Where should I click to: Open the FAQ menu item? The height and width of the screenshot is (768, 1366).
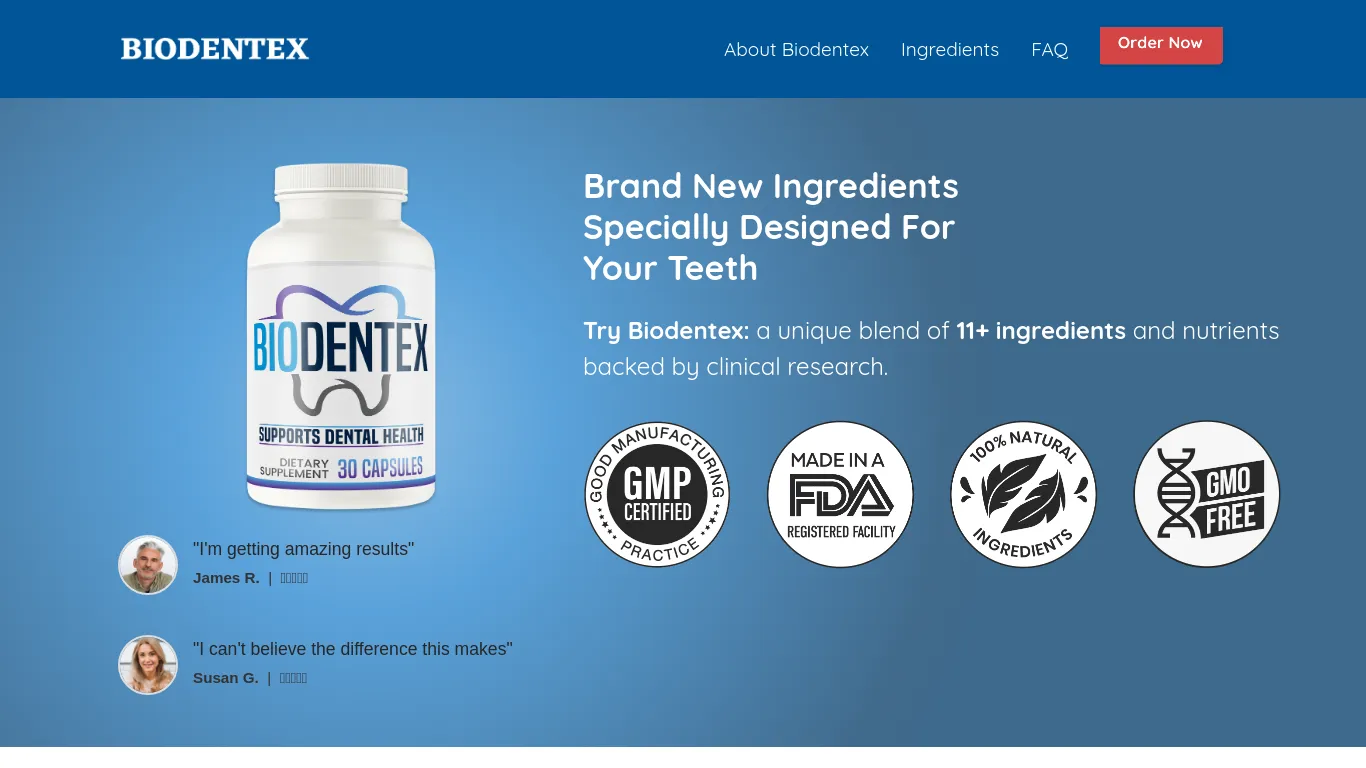(1049, 49)
